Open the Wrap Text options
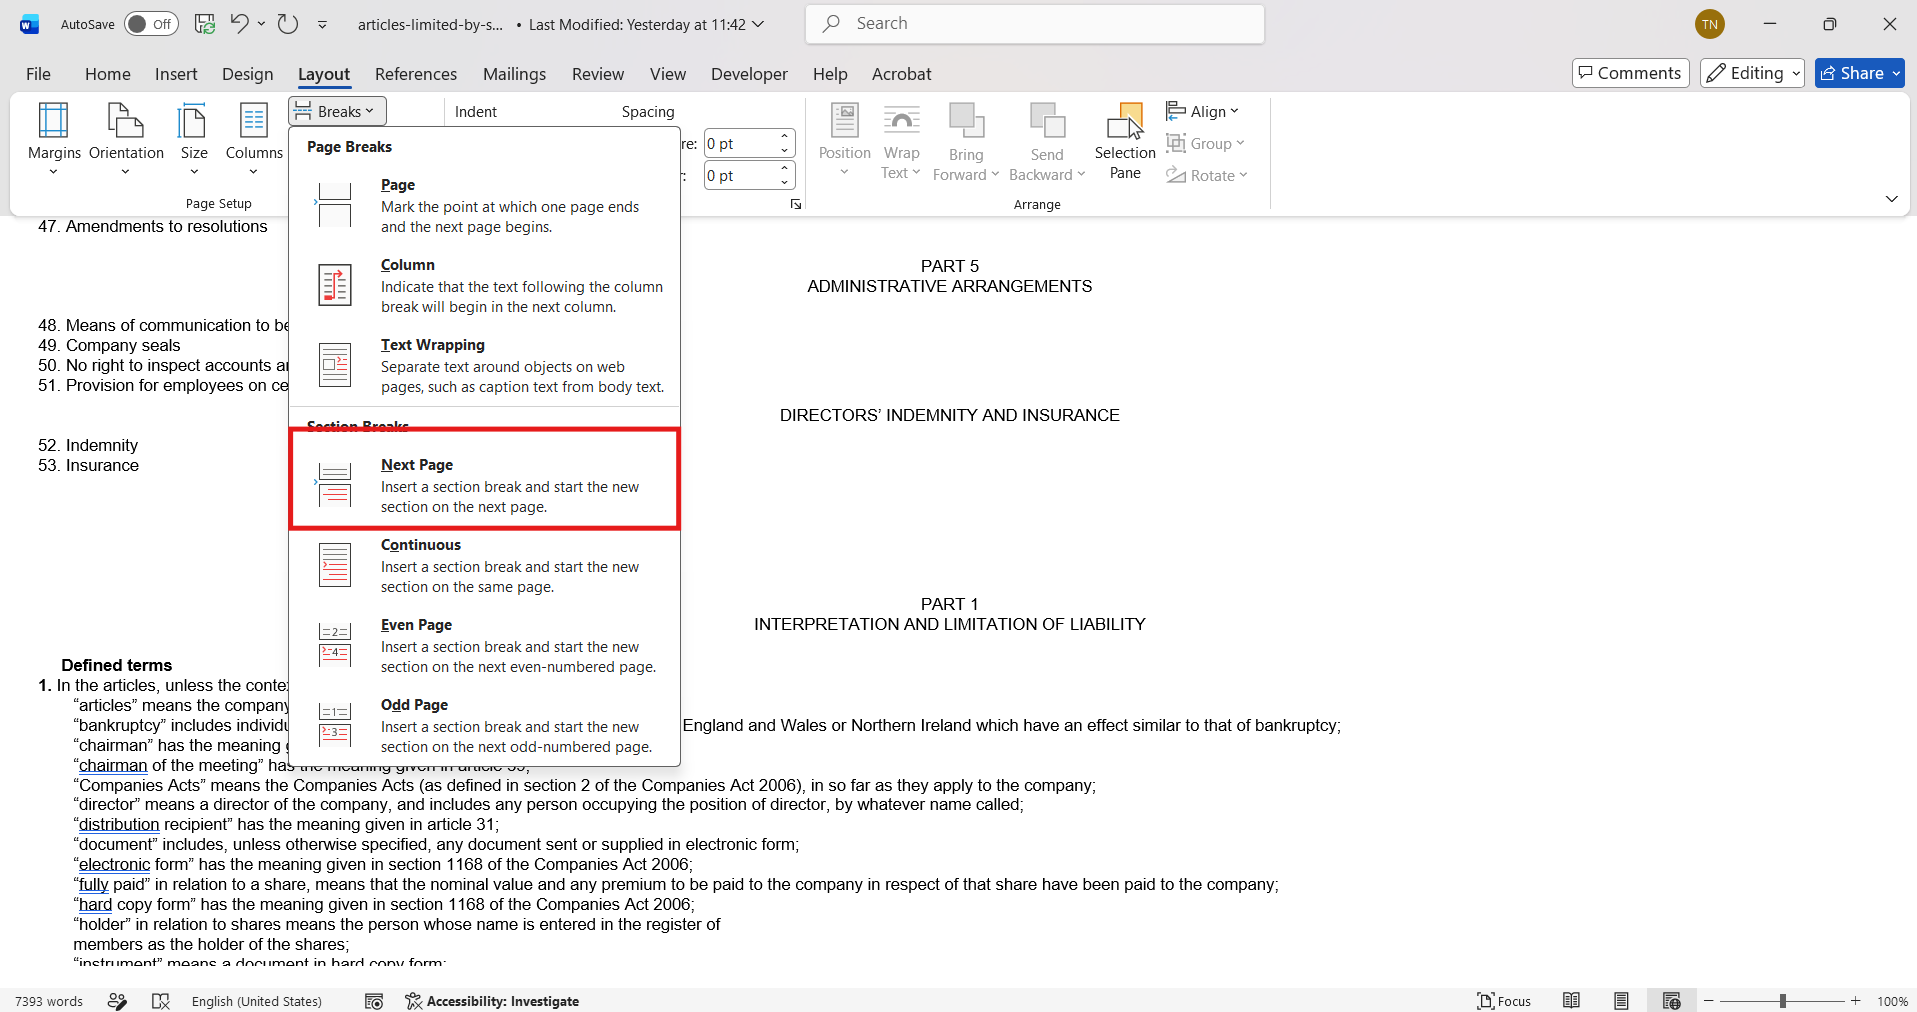The image size is (1917, 1012). (901, 140)
